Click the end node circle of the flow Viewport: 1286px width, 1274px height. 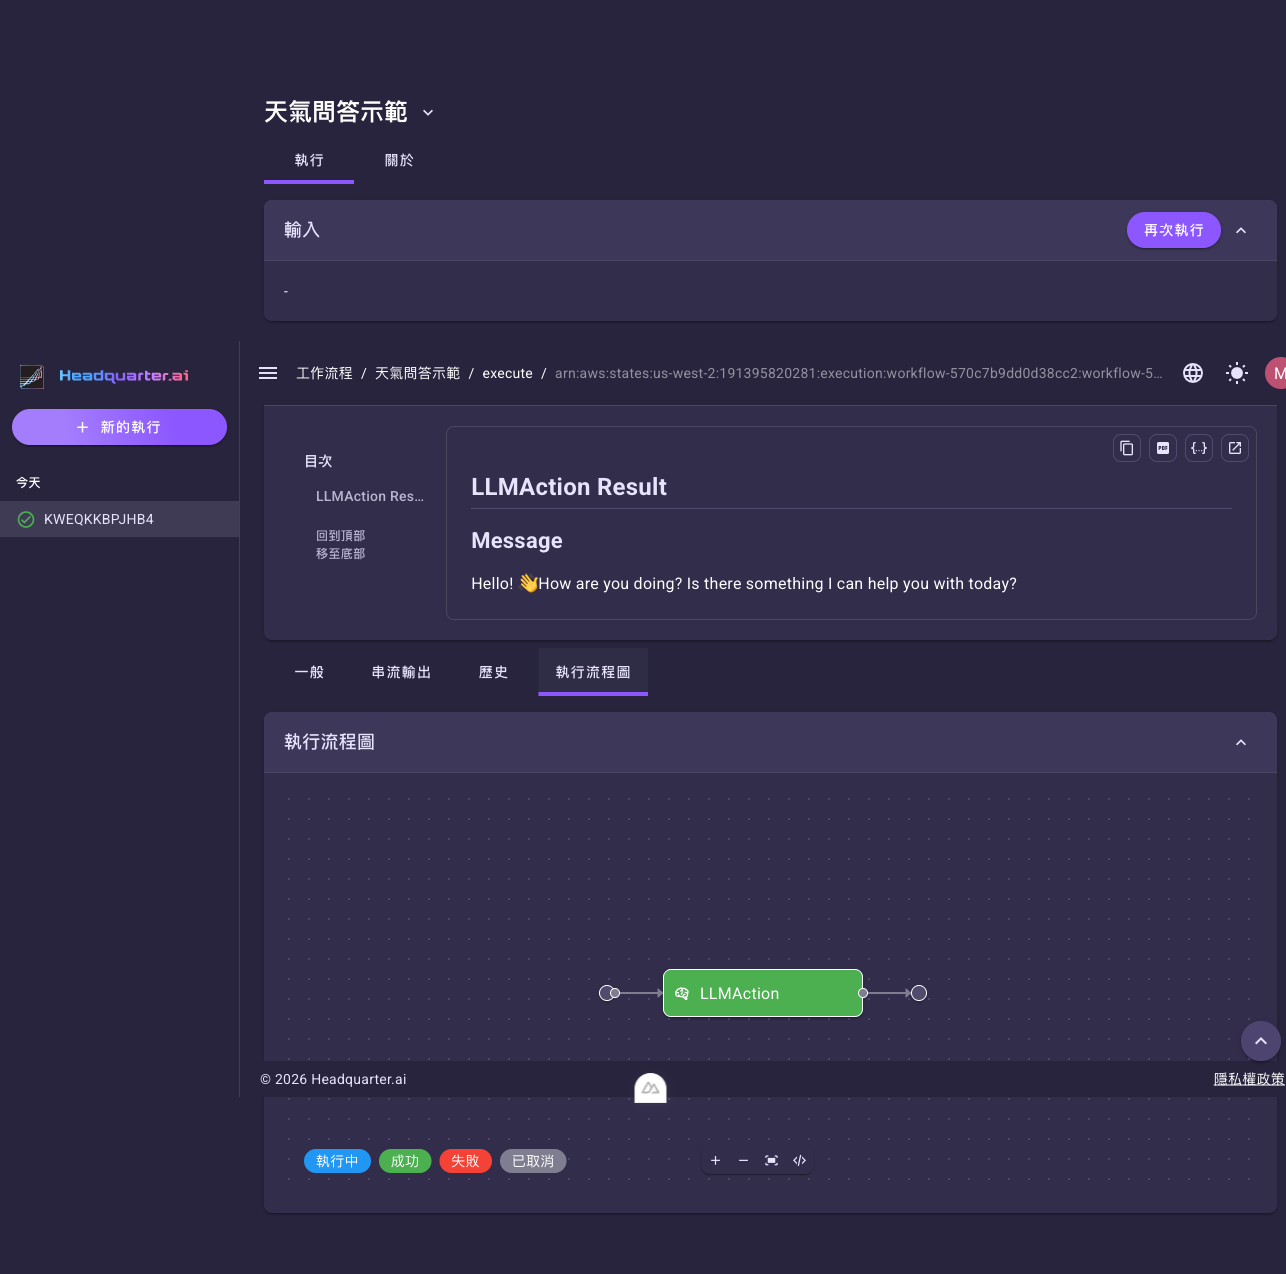[x=919, y=993]
